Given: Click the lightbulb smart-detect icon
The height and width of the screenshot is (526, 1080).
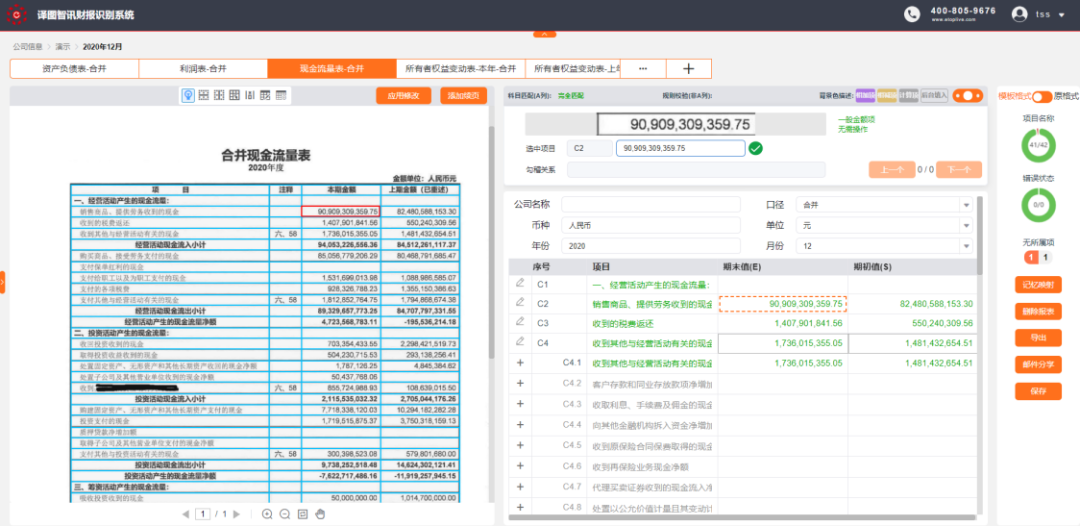Looking at the screenshot, I should click(x=187, y=96).
